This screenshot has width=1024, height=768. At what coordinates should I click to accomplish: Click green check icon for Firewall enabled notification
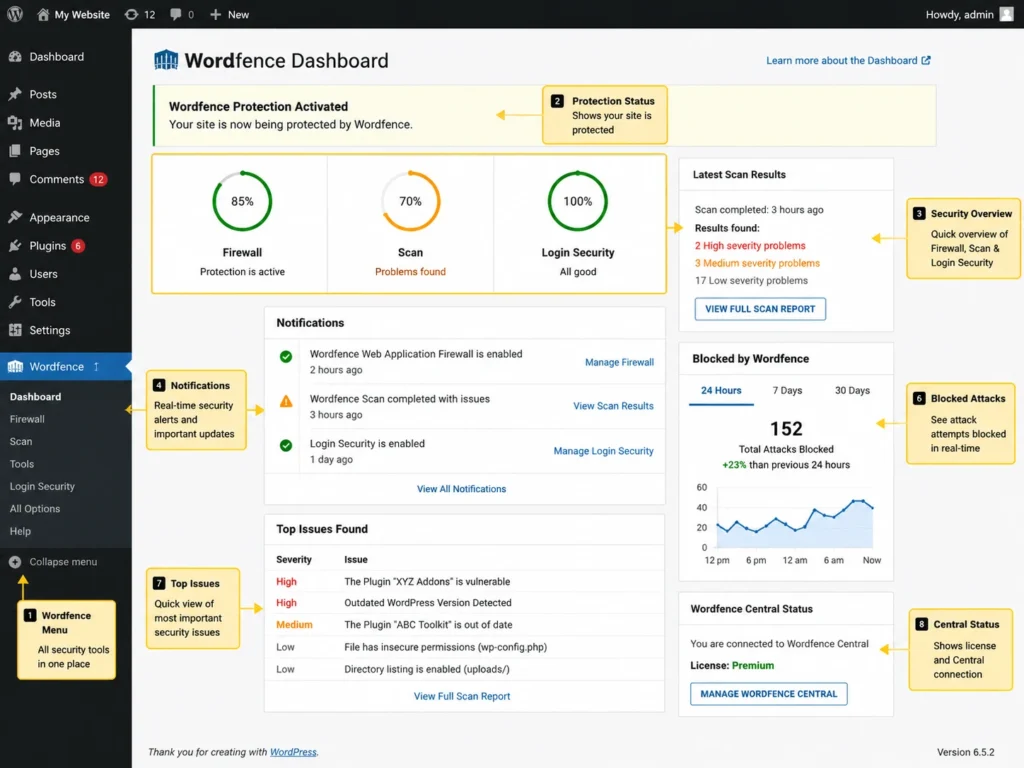coord(286,357)
